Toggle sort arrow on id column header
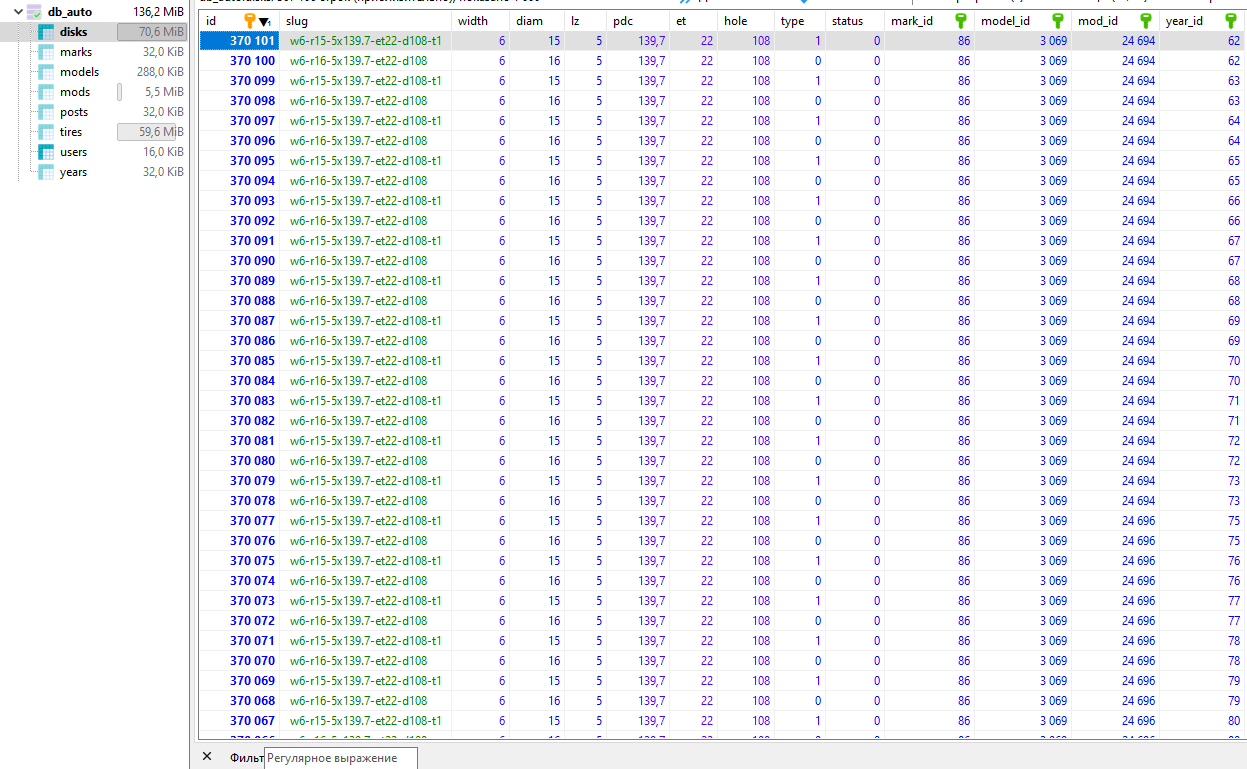The height and width of the screenshot is (769, 1247). point(264,22)
